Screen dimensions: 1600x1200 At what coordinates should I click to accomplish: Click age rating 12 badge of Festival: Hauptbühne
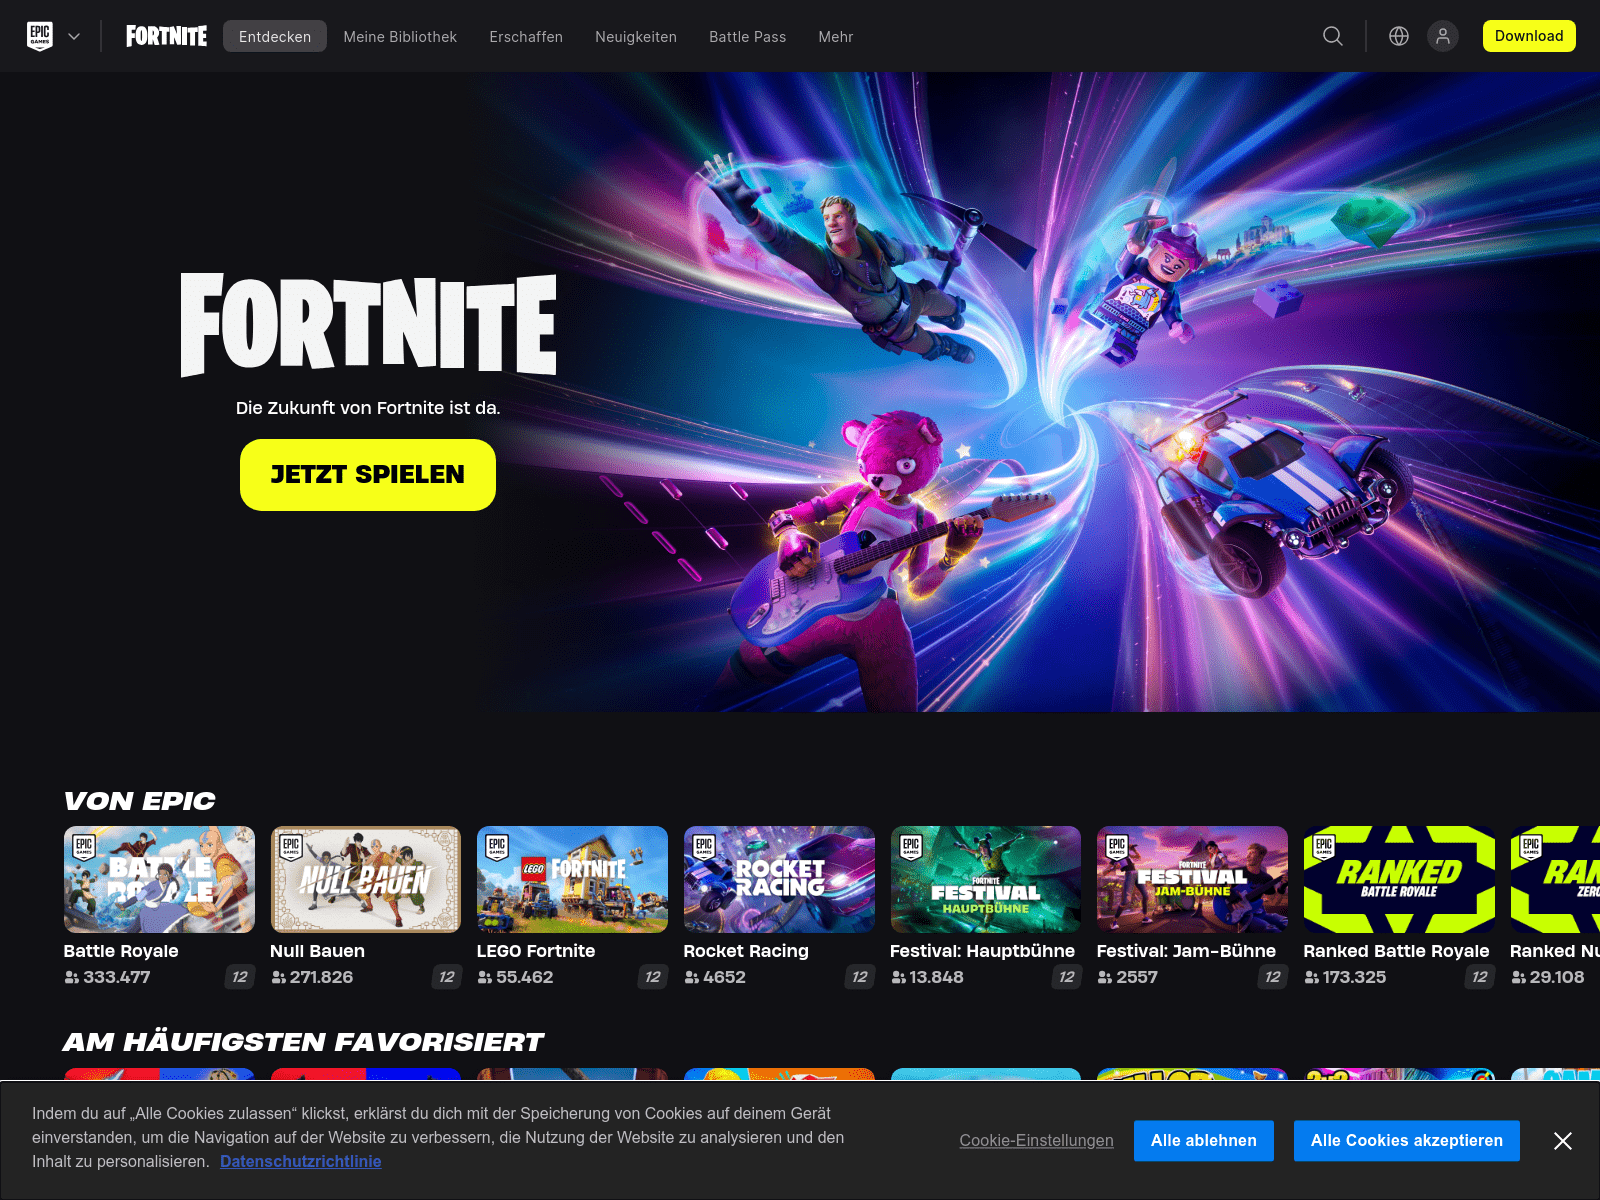click(1066, 977)
